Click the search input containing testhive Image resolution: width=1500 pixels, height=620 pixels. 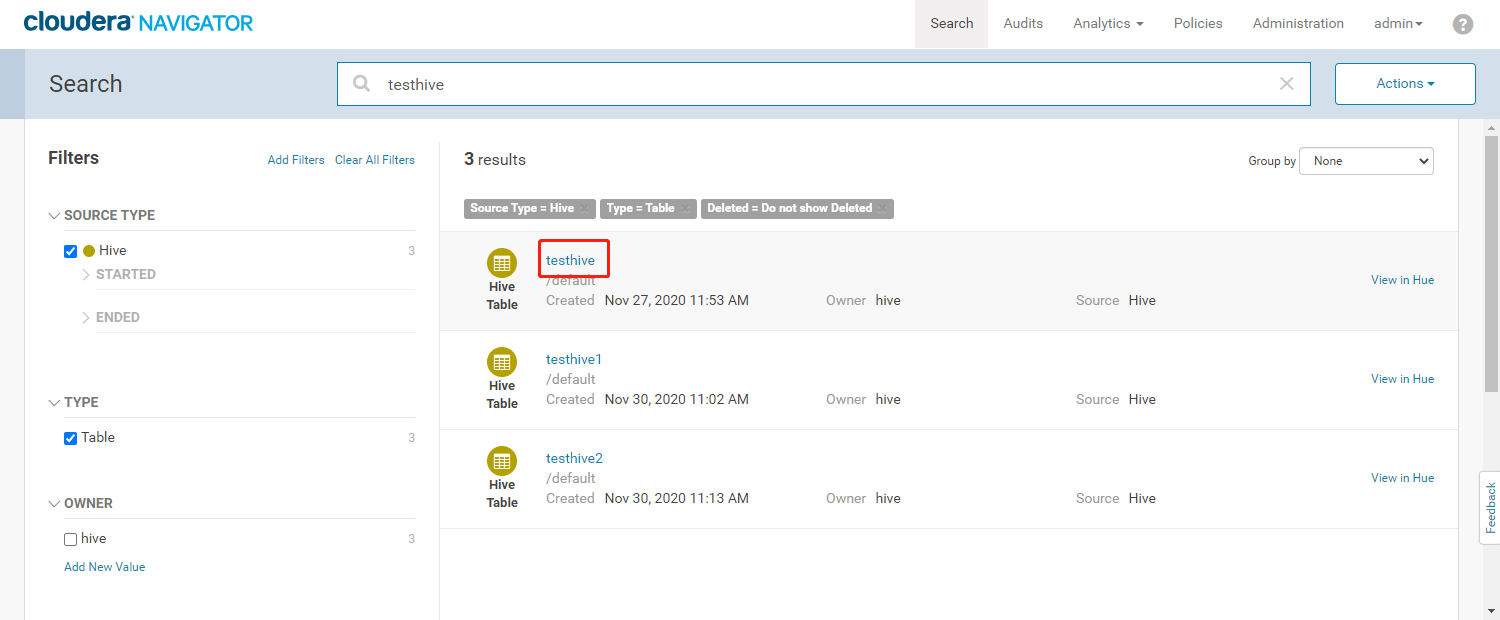point(823,84)
